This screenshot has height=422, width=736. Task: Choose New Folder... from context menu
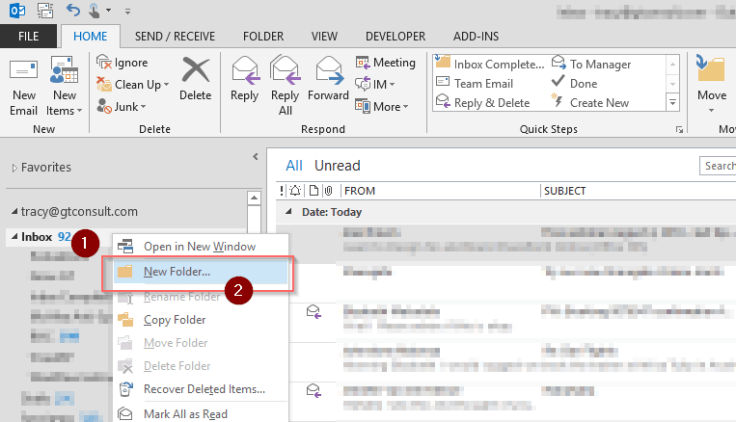click(200, 272)
